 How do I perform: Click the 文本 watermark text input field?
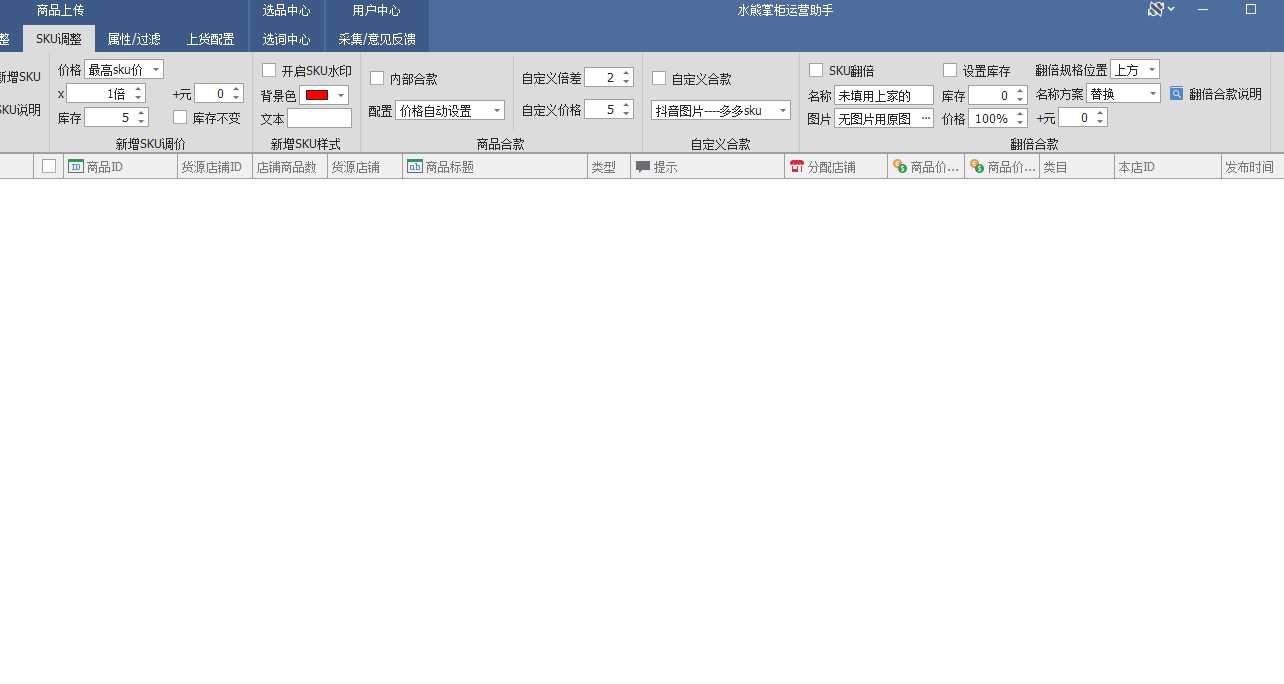coord(319,118)
